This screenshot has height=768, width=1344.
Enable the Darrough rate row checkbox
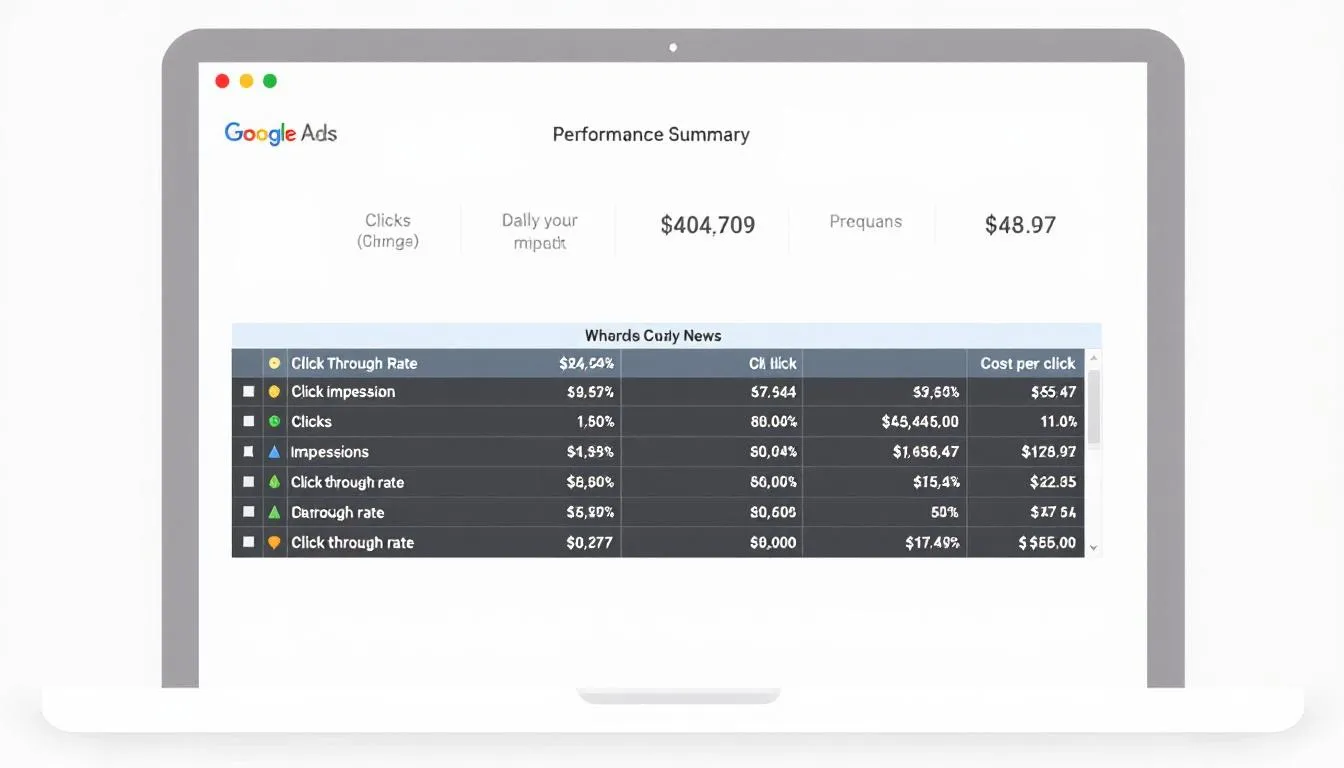pos(248,512)
